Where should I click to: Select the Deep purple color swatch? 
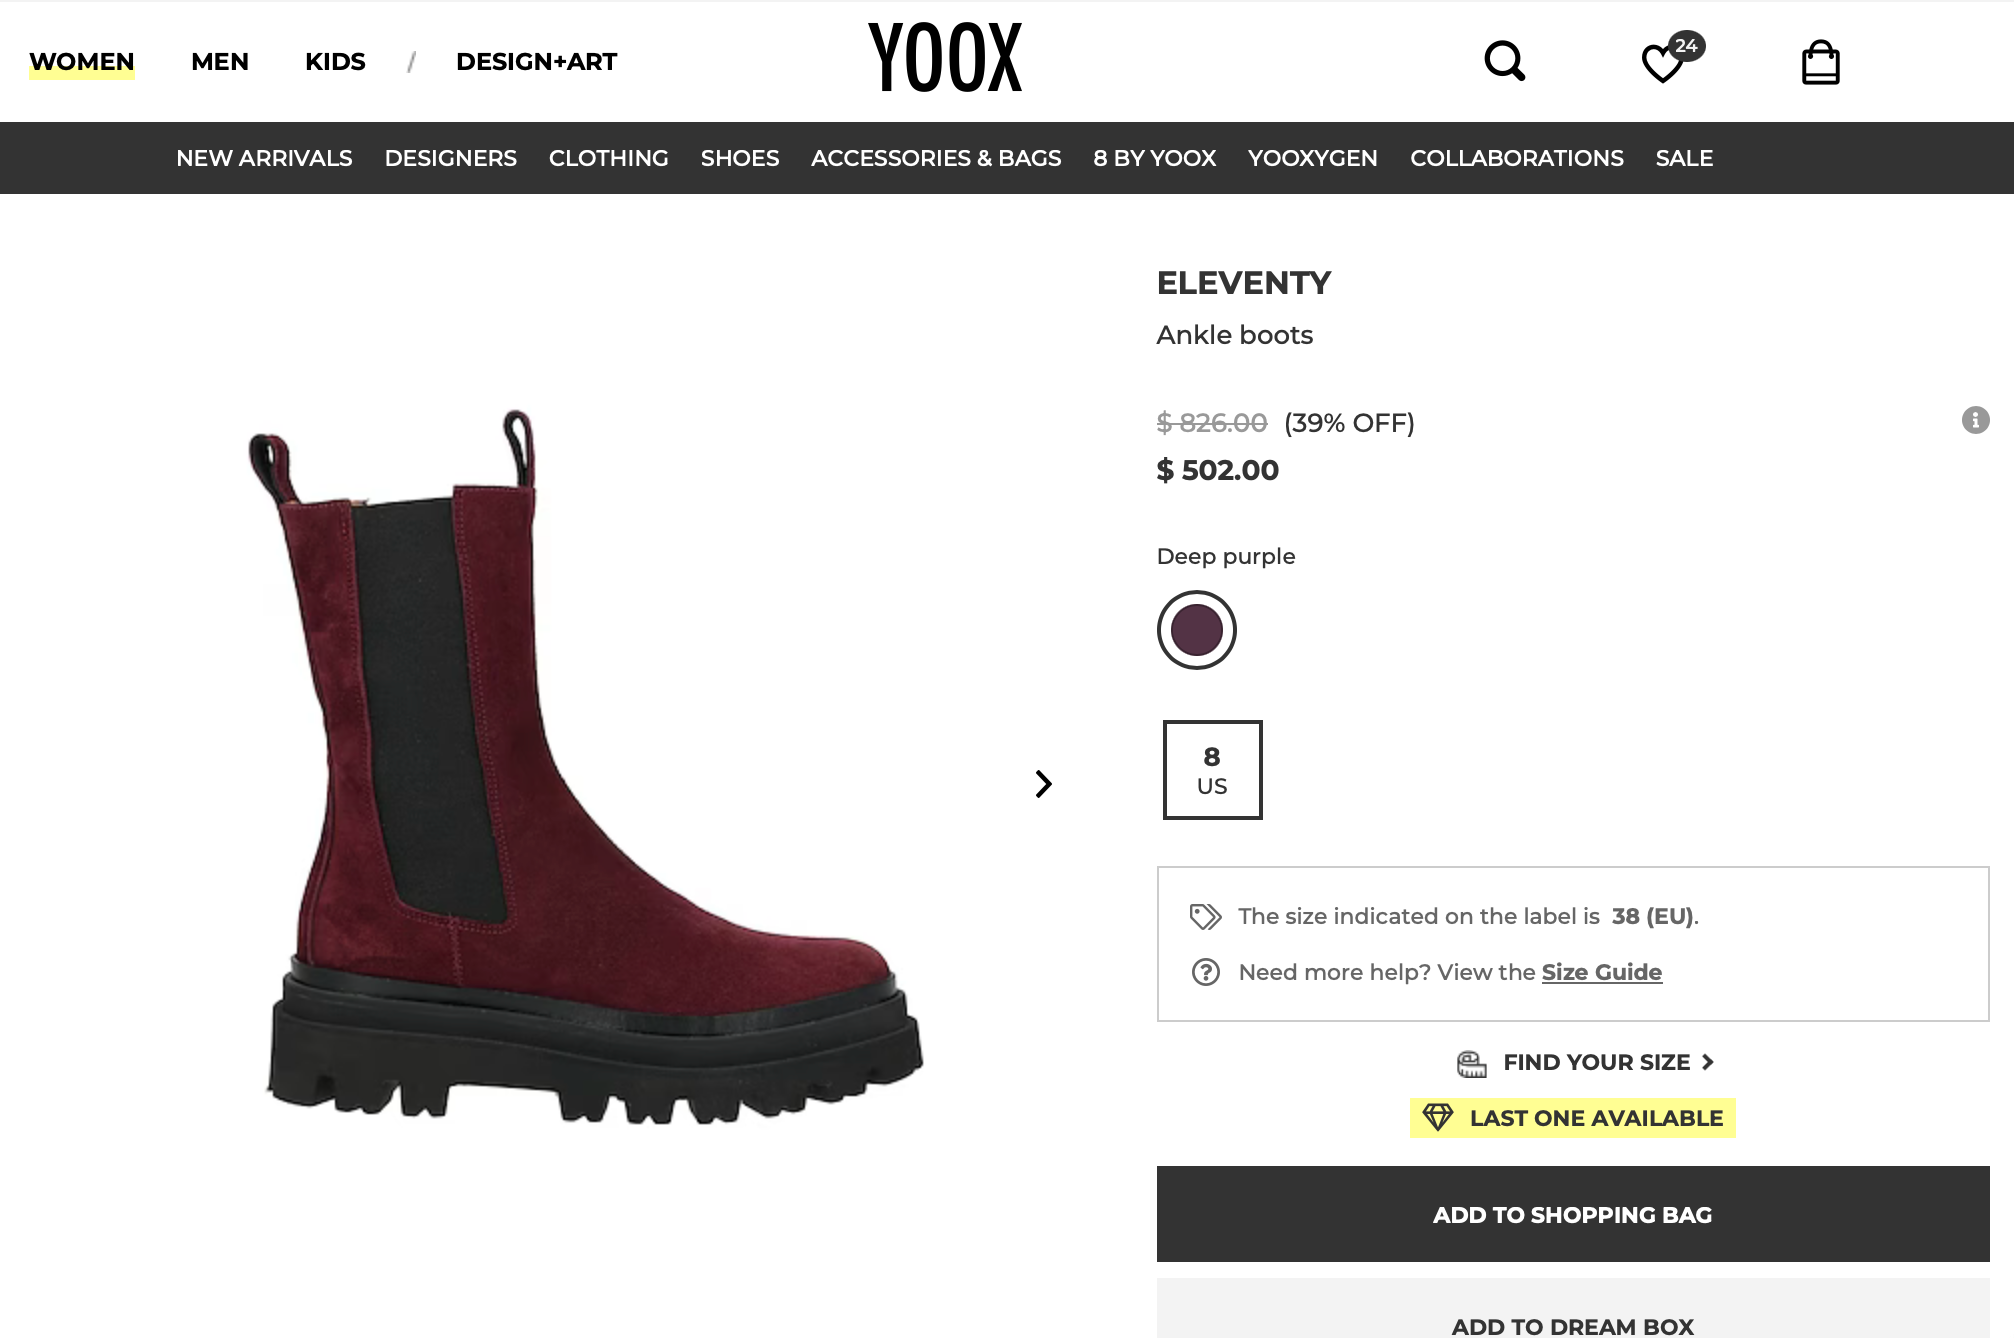1195,630
